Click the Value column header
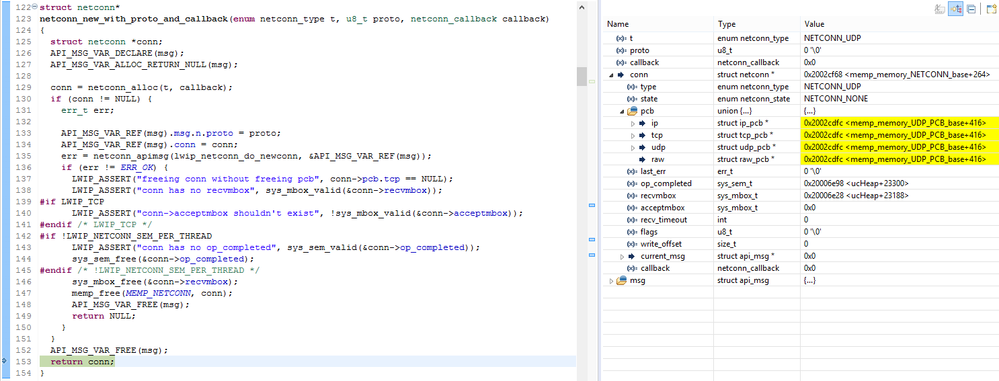The height and width of the screenshot is (381, 999). click(899, 24)
